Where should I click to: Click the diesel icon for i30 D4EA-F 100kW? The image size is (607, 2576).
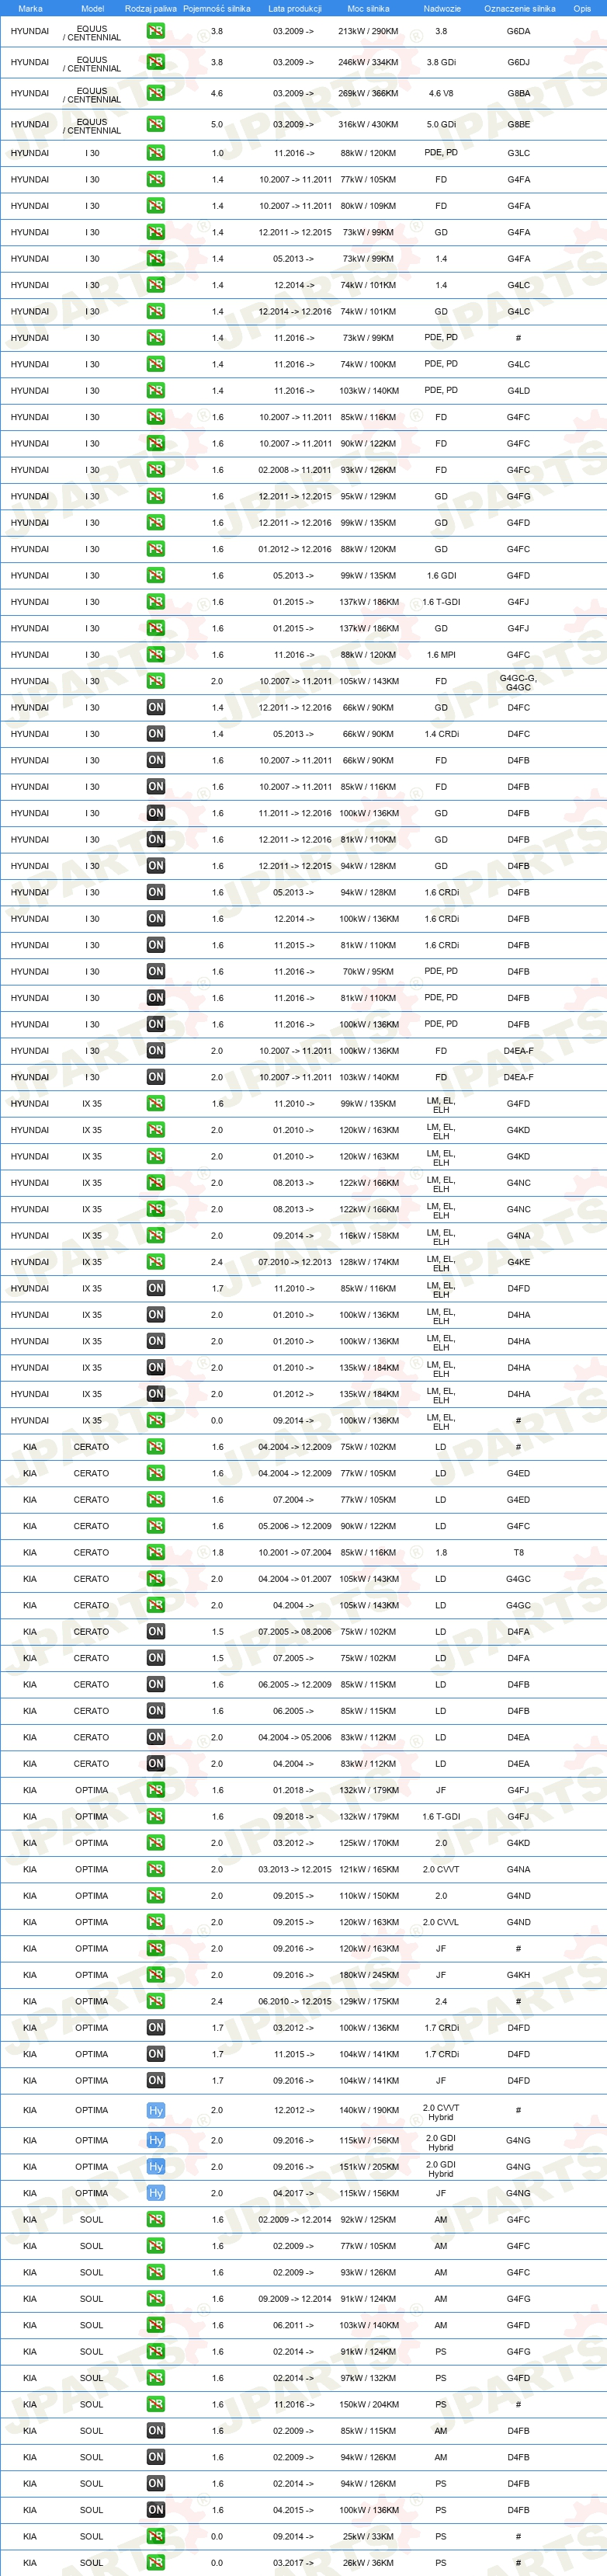click(x=156, y=1051)
